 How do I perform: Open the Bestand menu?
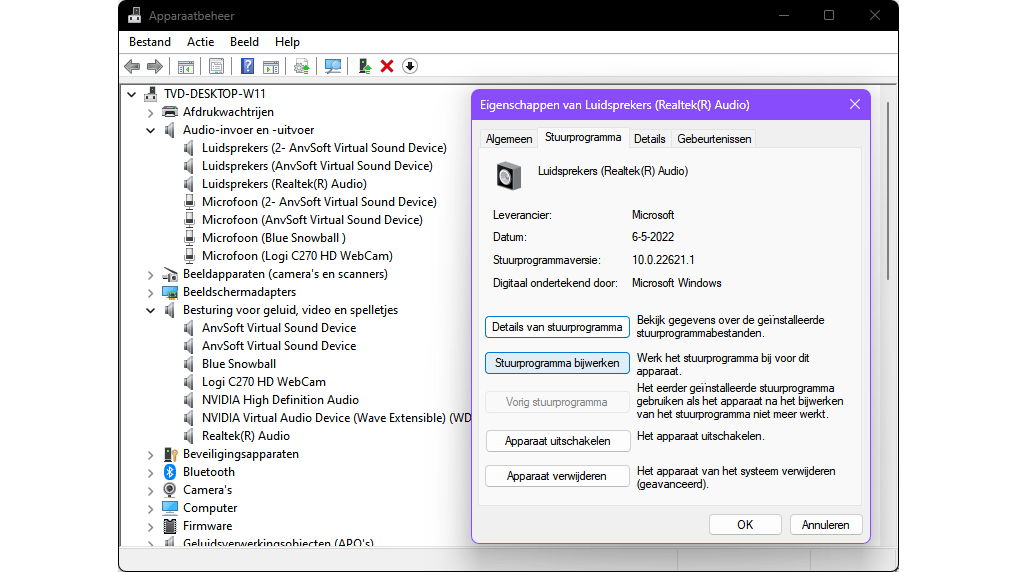click(x=150, y=42)
